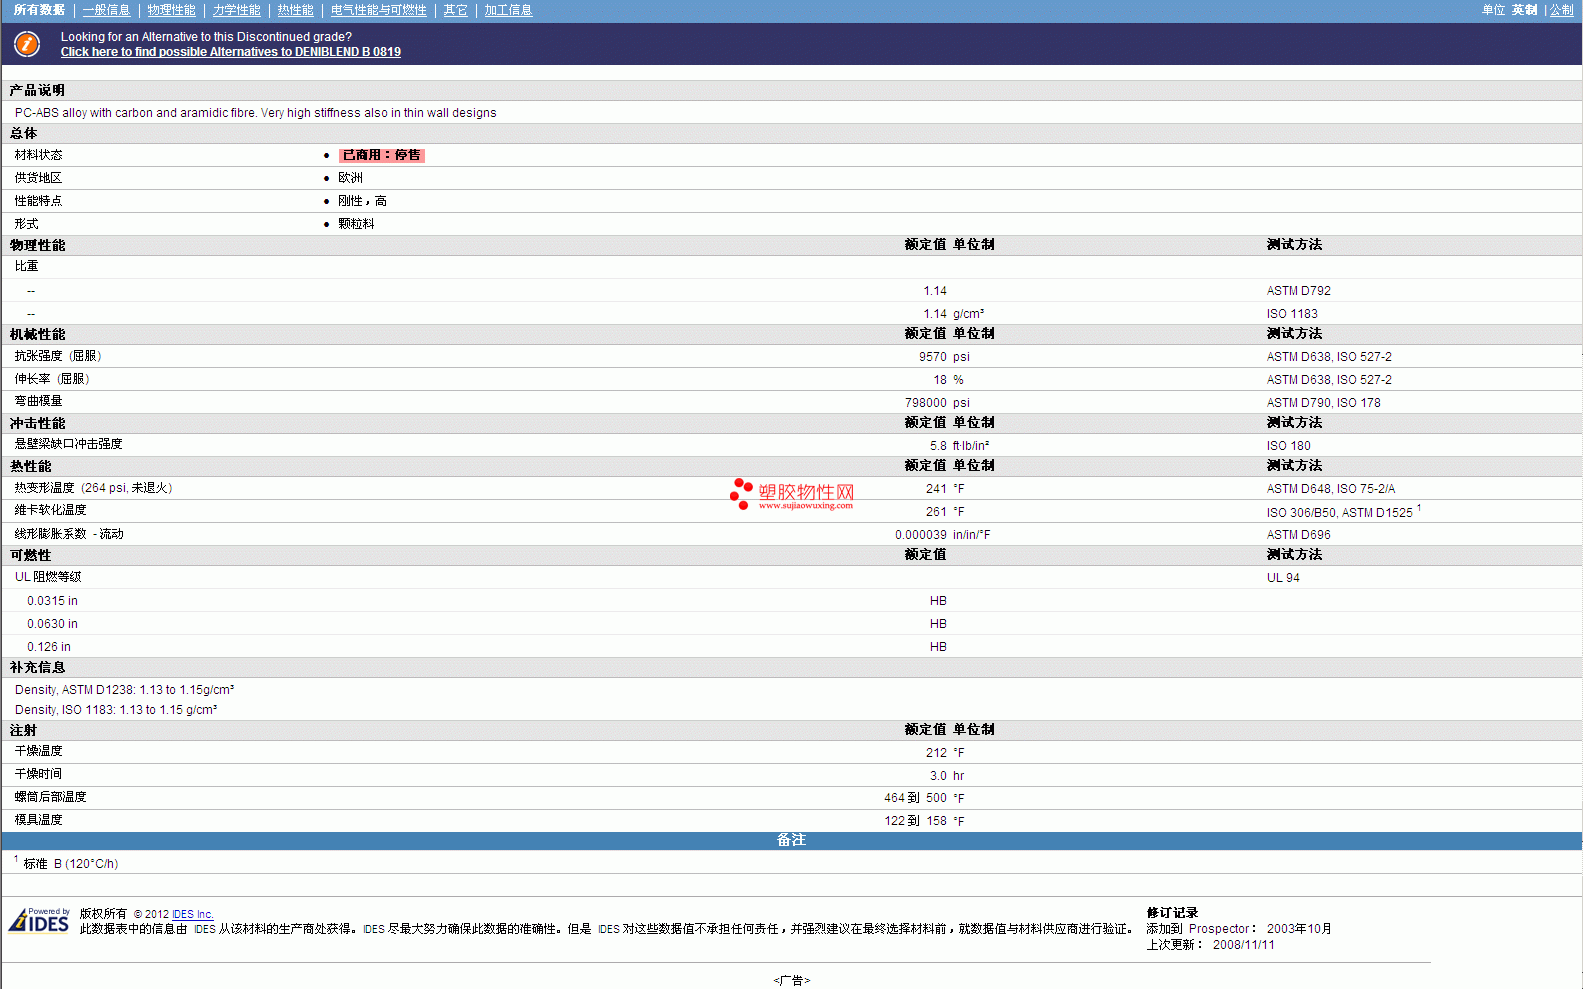Click the ISO 180 test method
Image resolution: width=1583 pixels, height=989 pixels.
[1288, 446]
